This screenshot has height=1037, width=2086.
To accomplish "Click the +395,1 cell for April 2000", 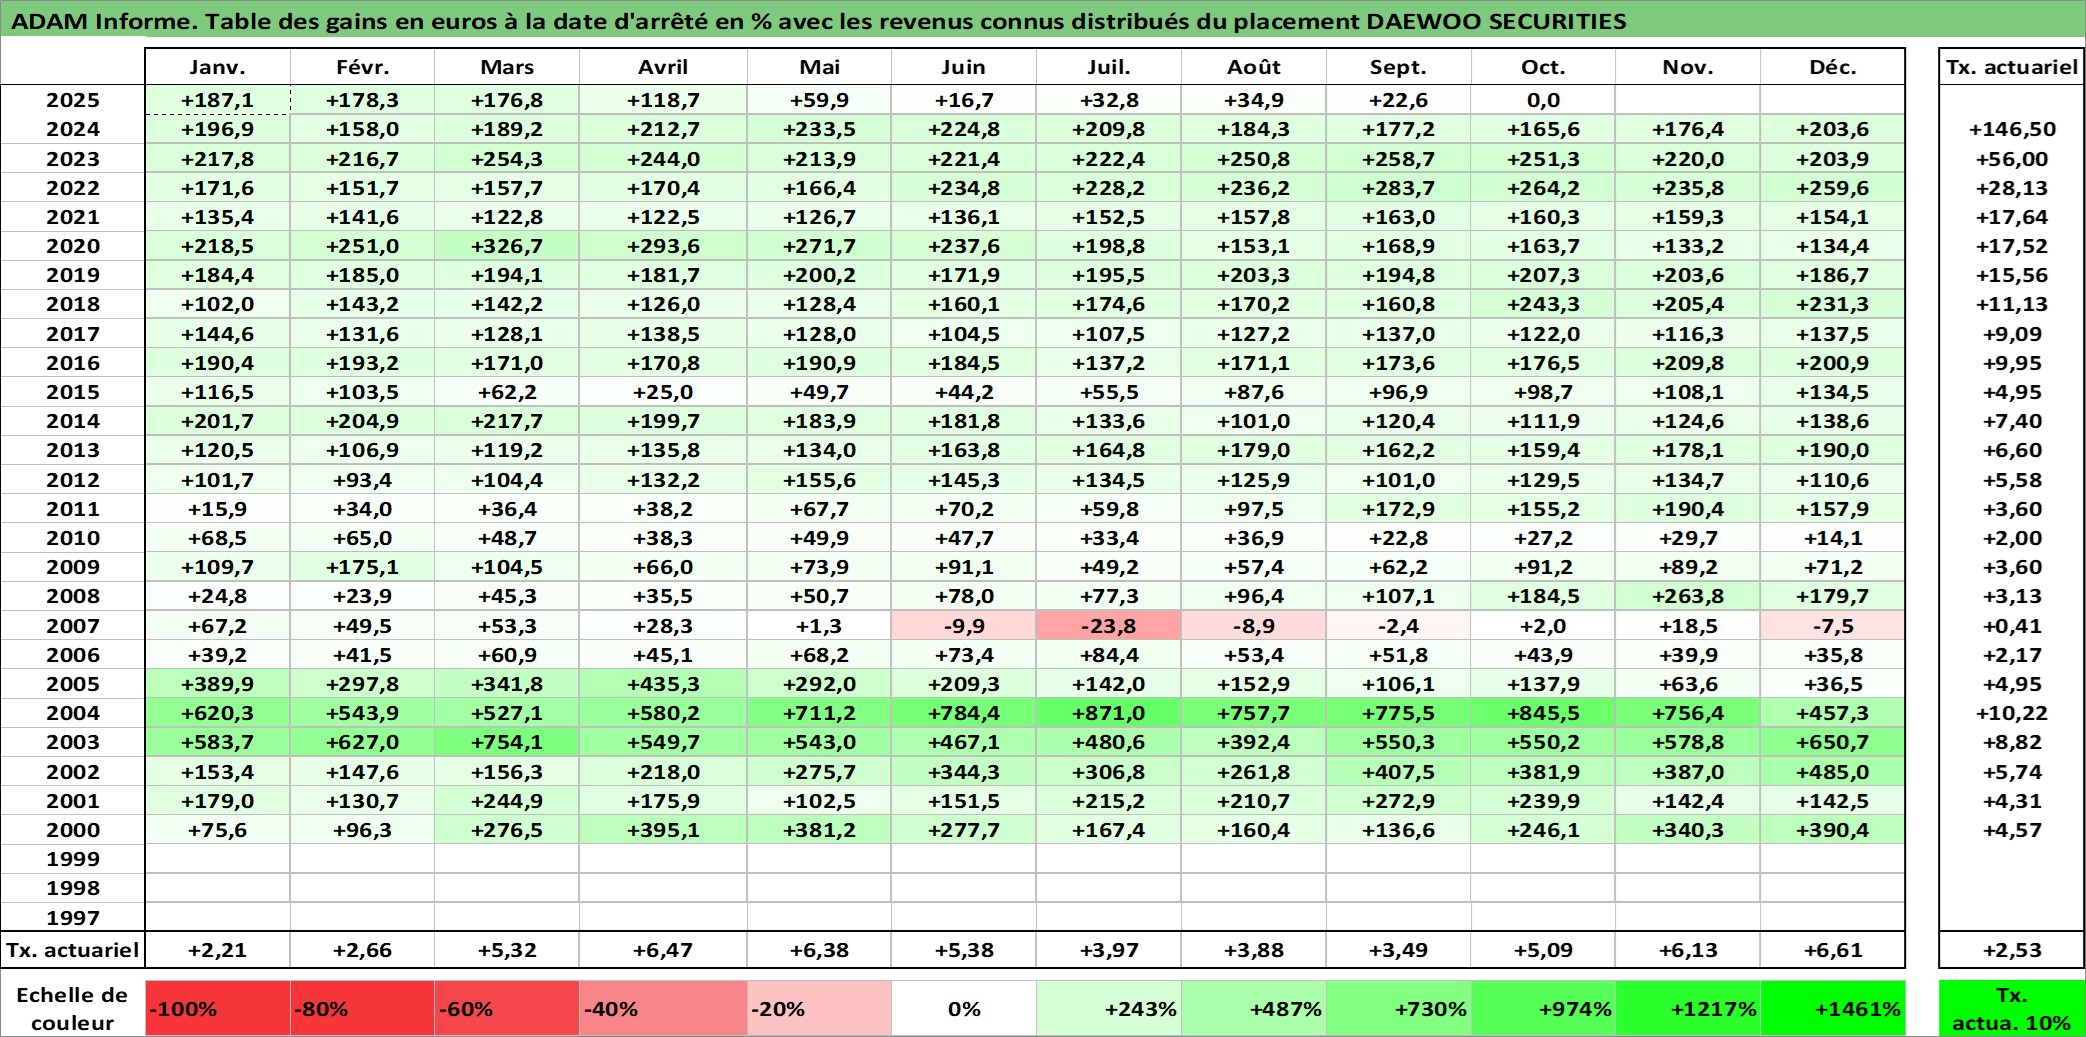I will tap(663, 830).
